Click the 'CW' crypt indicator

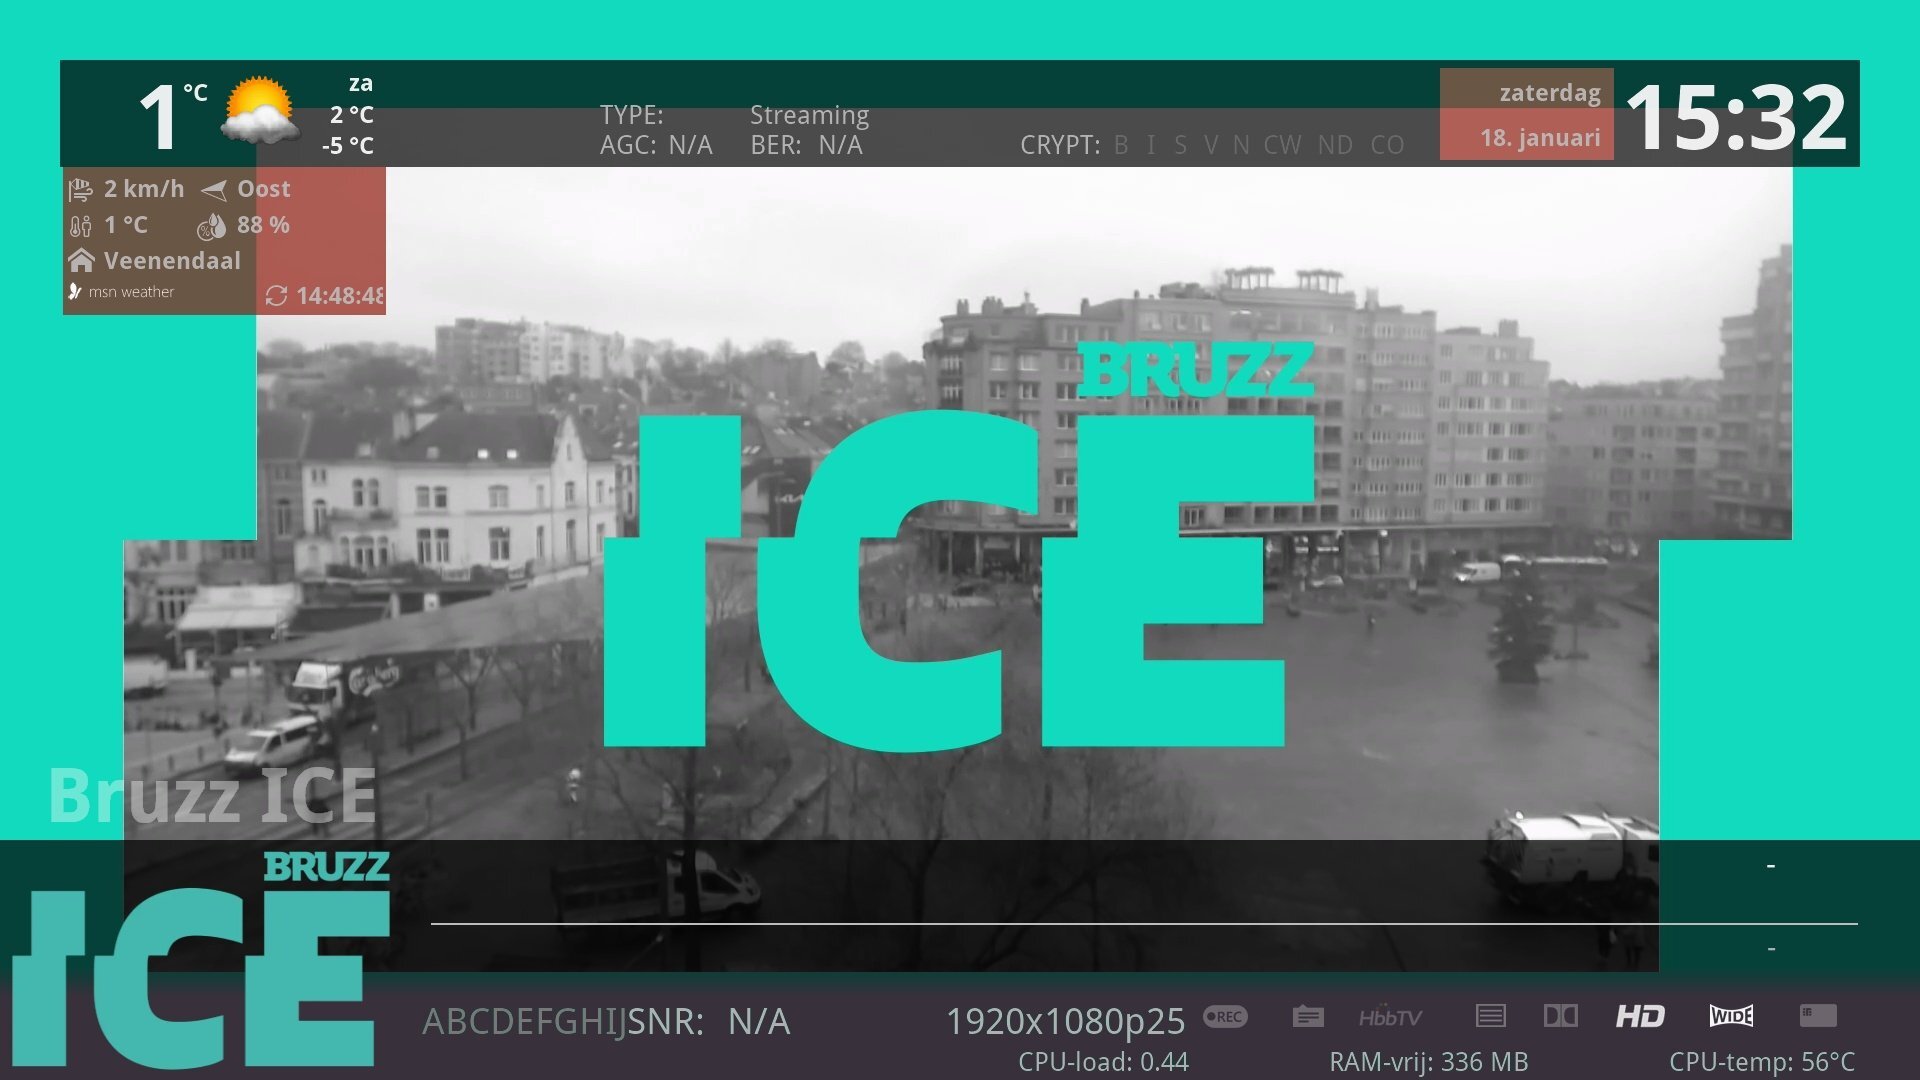(x=1282, y=146)
